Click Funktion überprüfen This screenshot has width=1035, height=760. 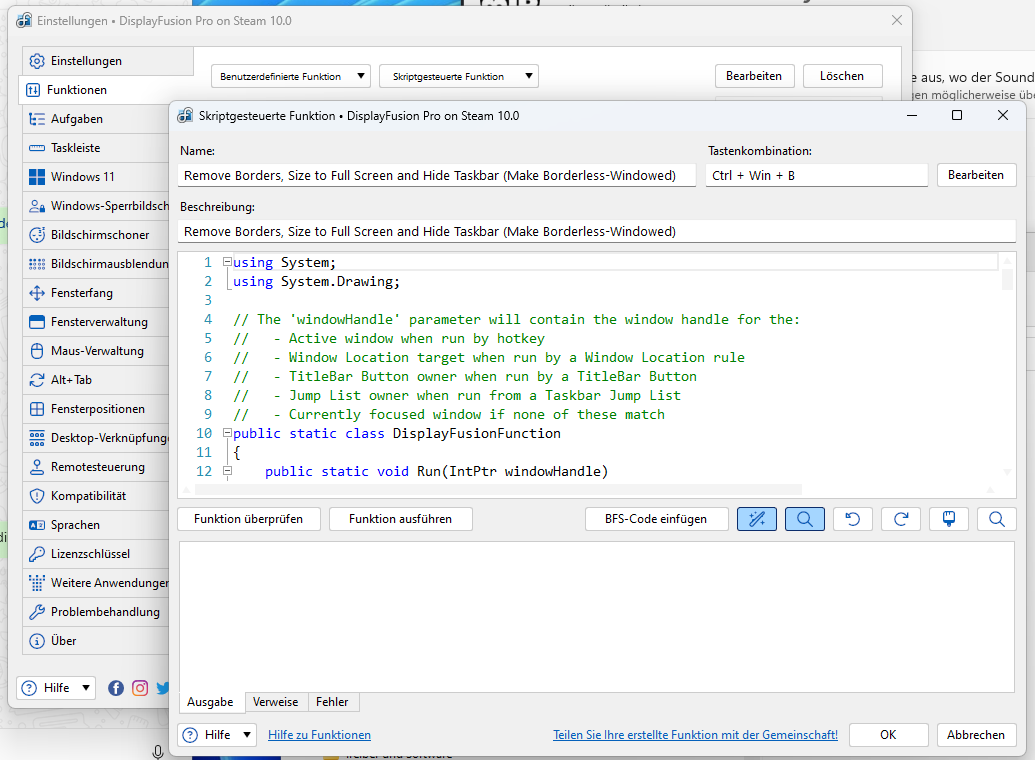coord(249,519)
